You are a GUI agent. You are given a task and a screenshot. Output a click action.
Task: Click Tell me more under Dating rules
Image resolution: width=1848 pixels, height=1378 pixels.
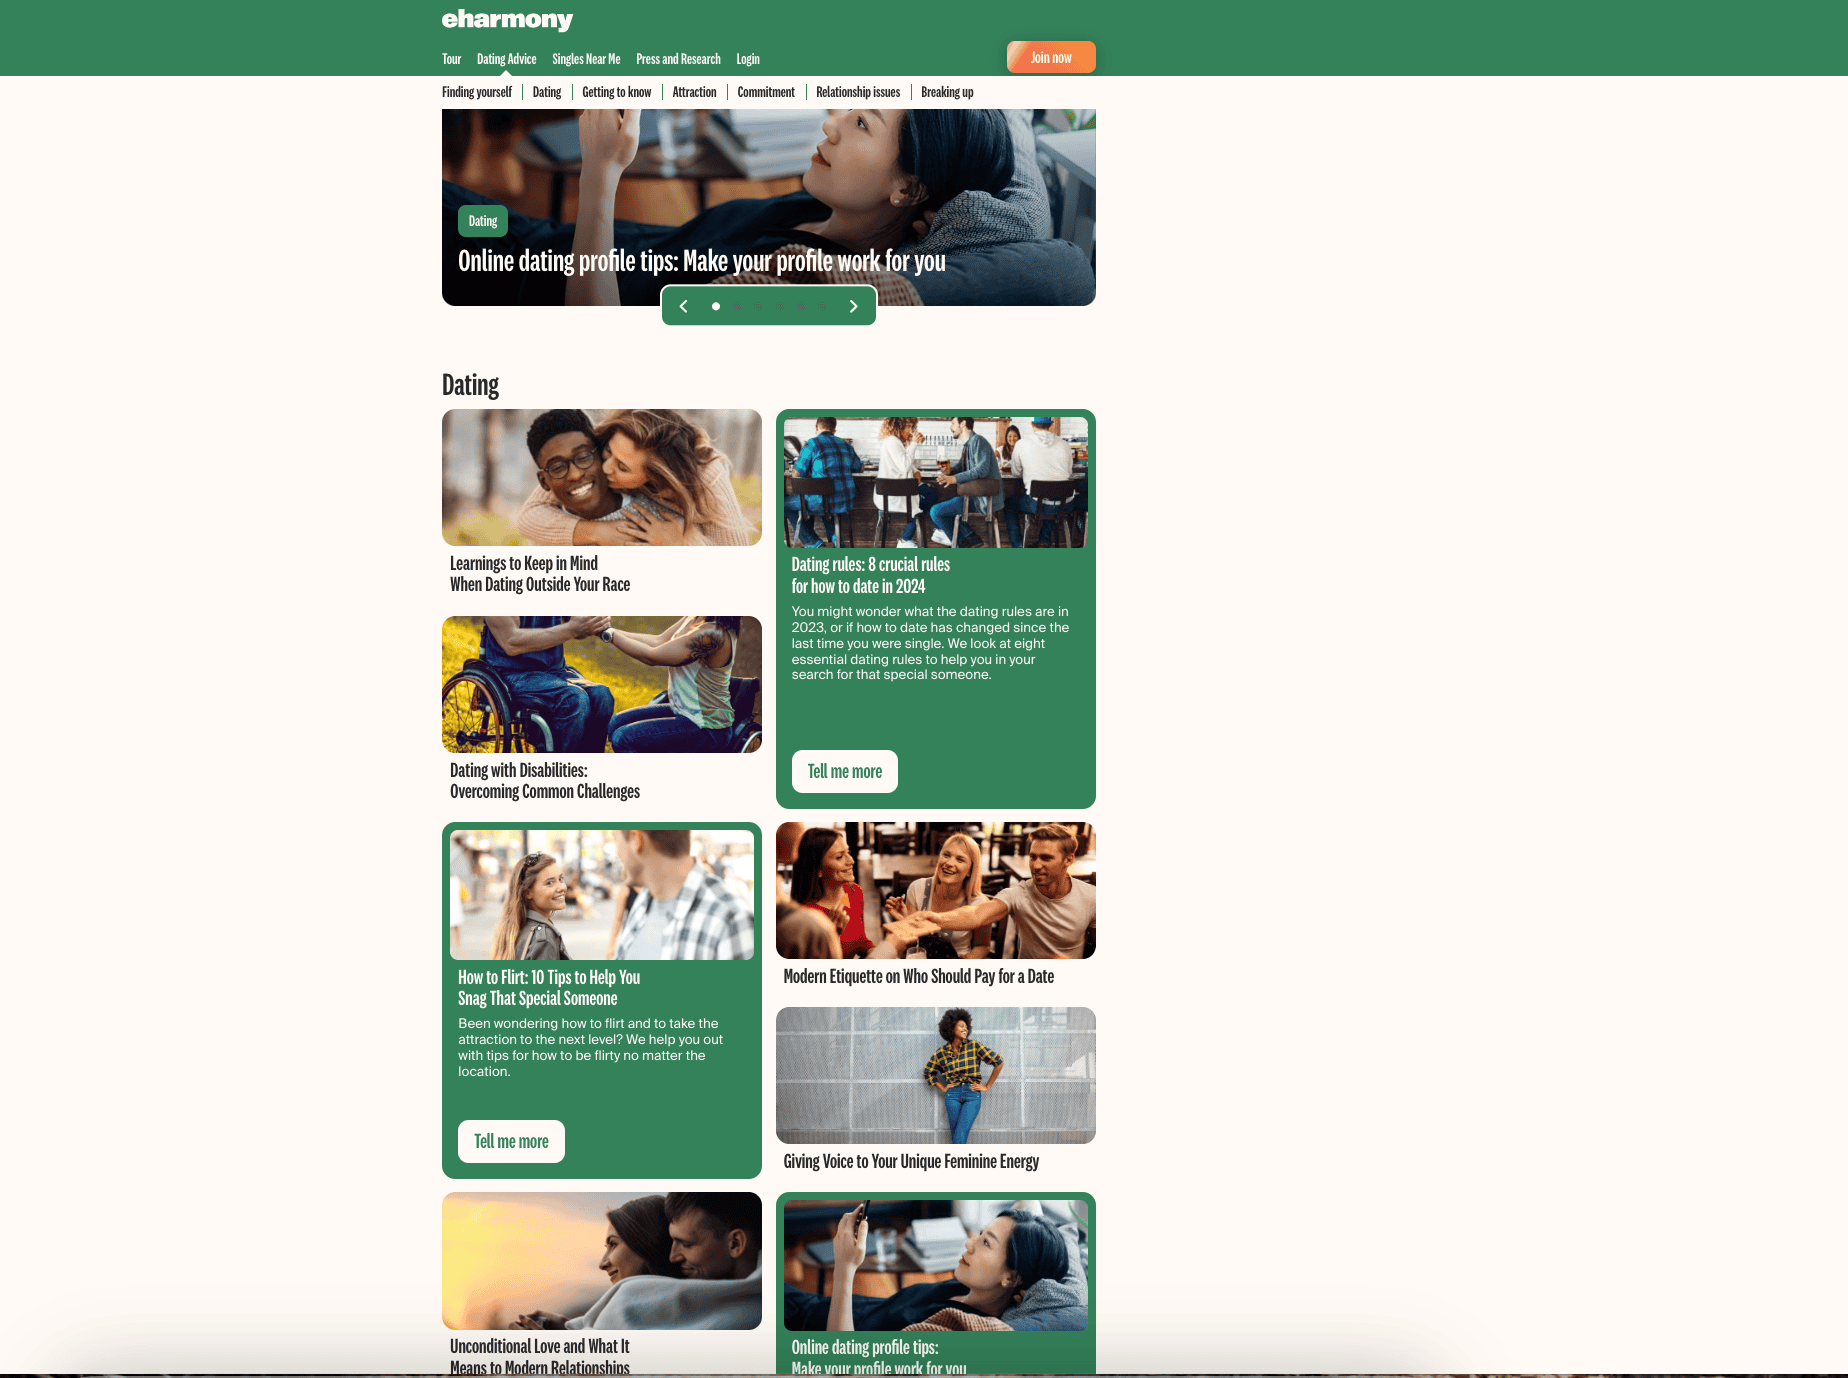point(844,771)
